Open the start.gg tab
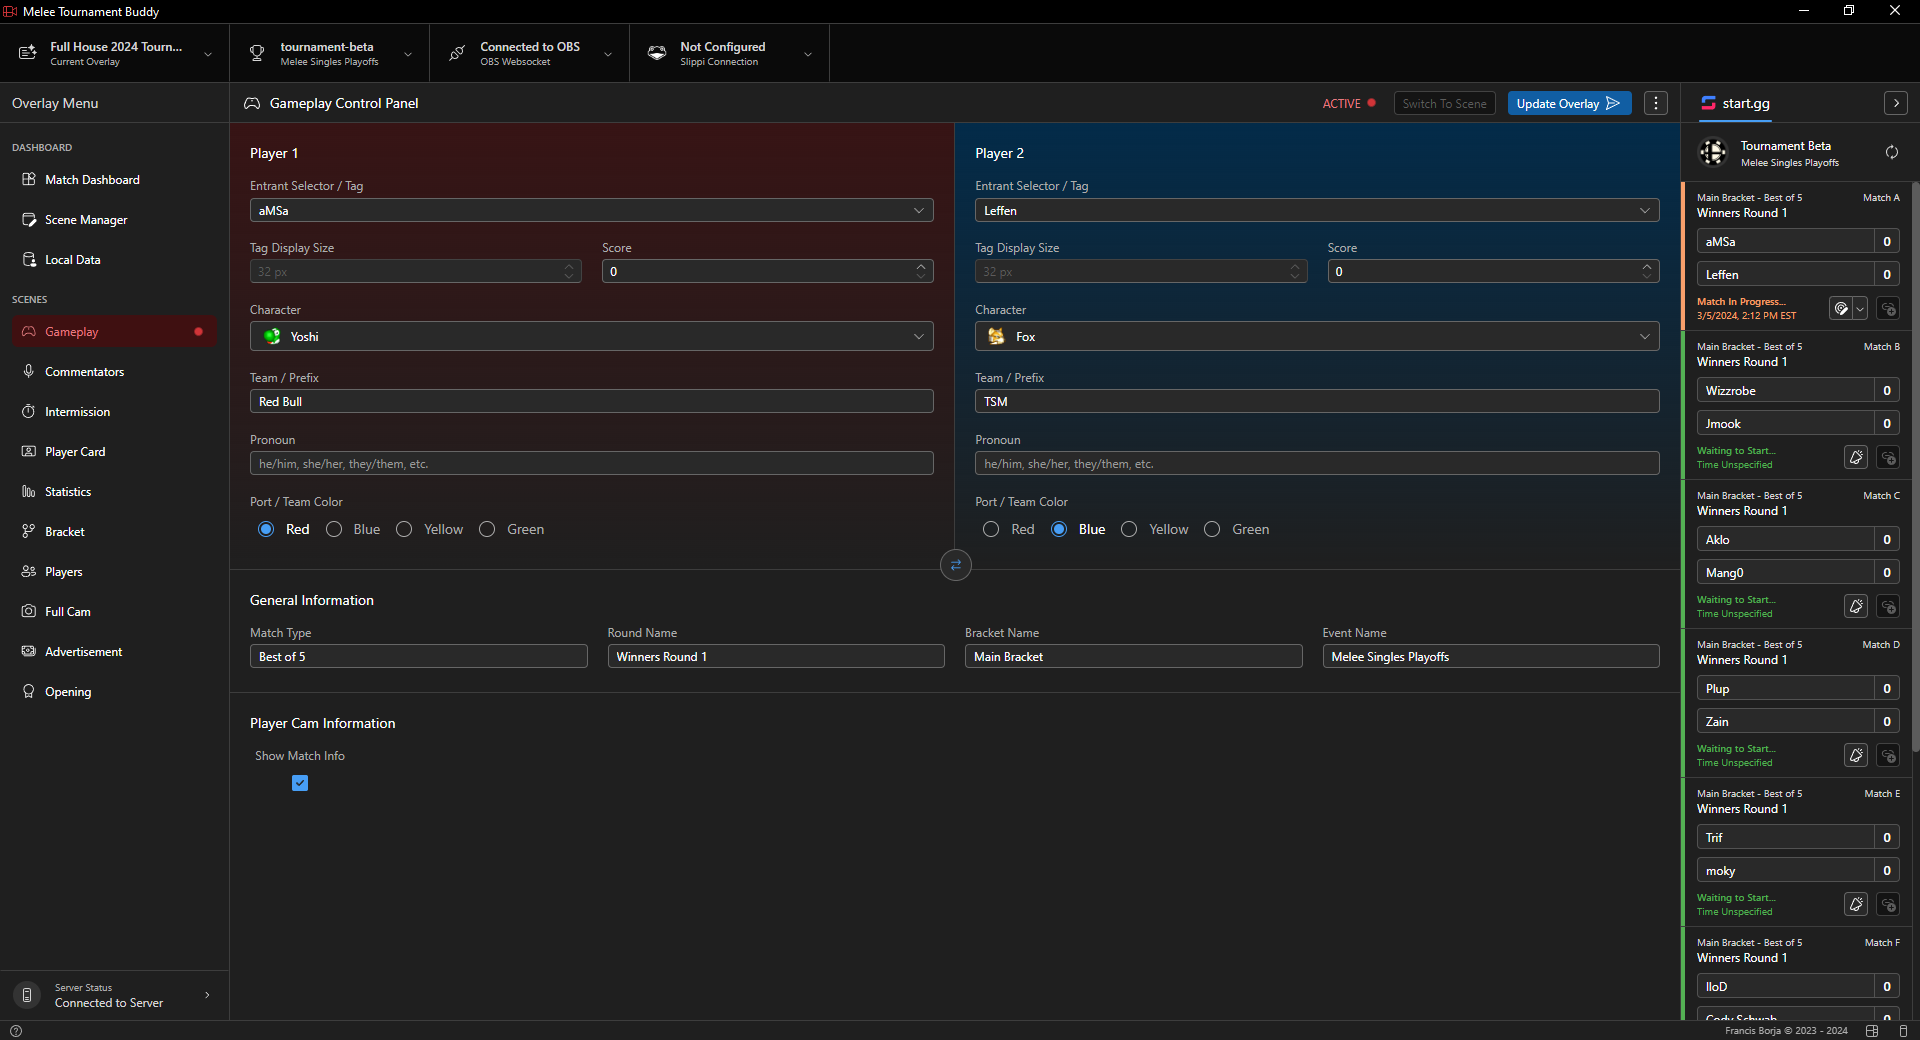Screen dimensions: 1920x1040 pos(1736,104)
